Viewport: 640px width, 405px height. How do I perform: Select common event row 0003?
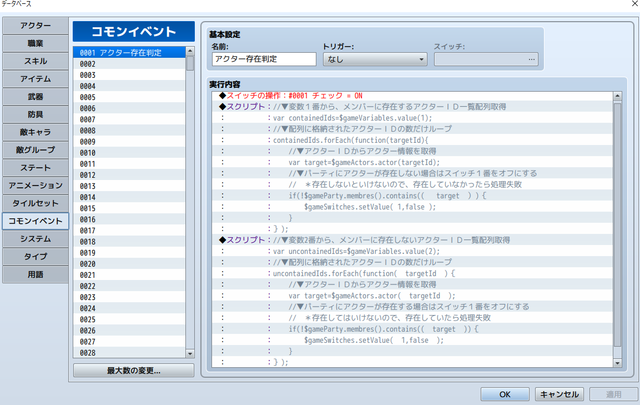click(129, 75)
